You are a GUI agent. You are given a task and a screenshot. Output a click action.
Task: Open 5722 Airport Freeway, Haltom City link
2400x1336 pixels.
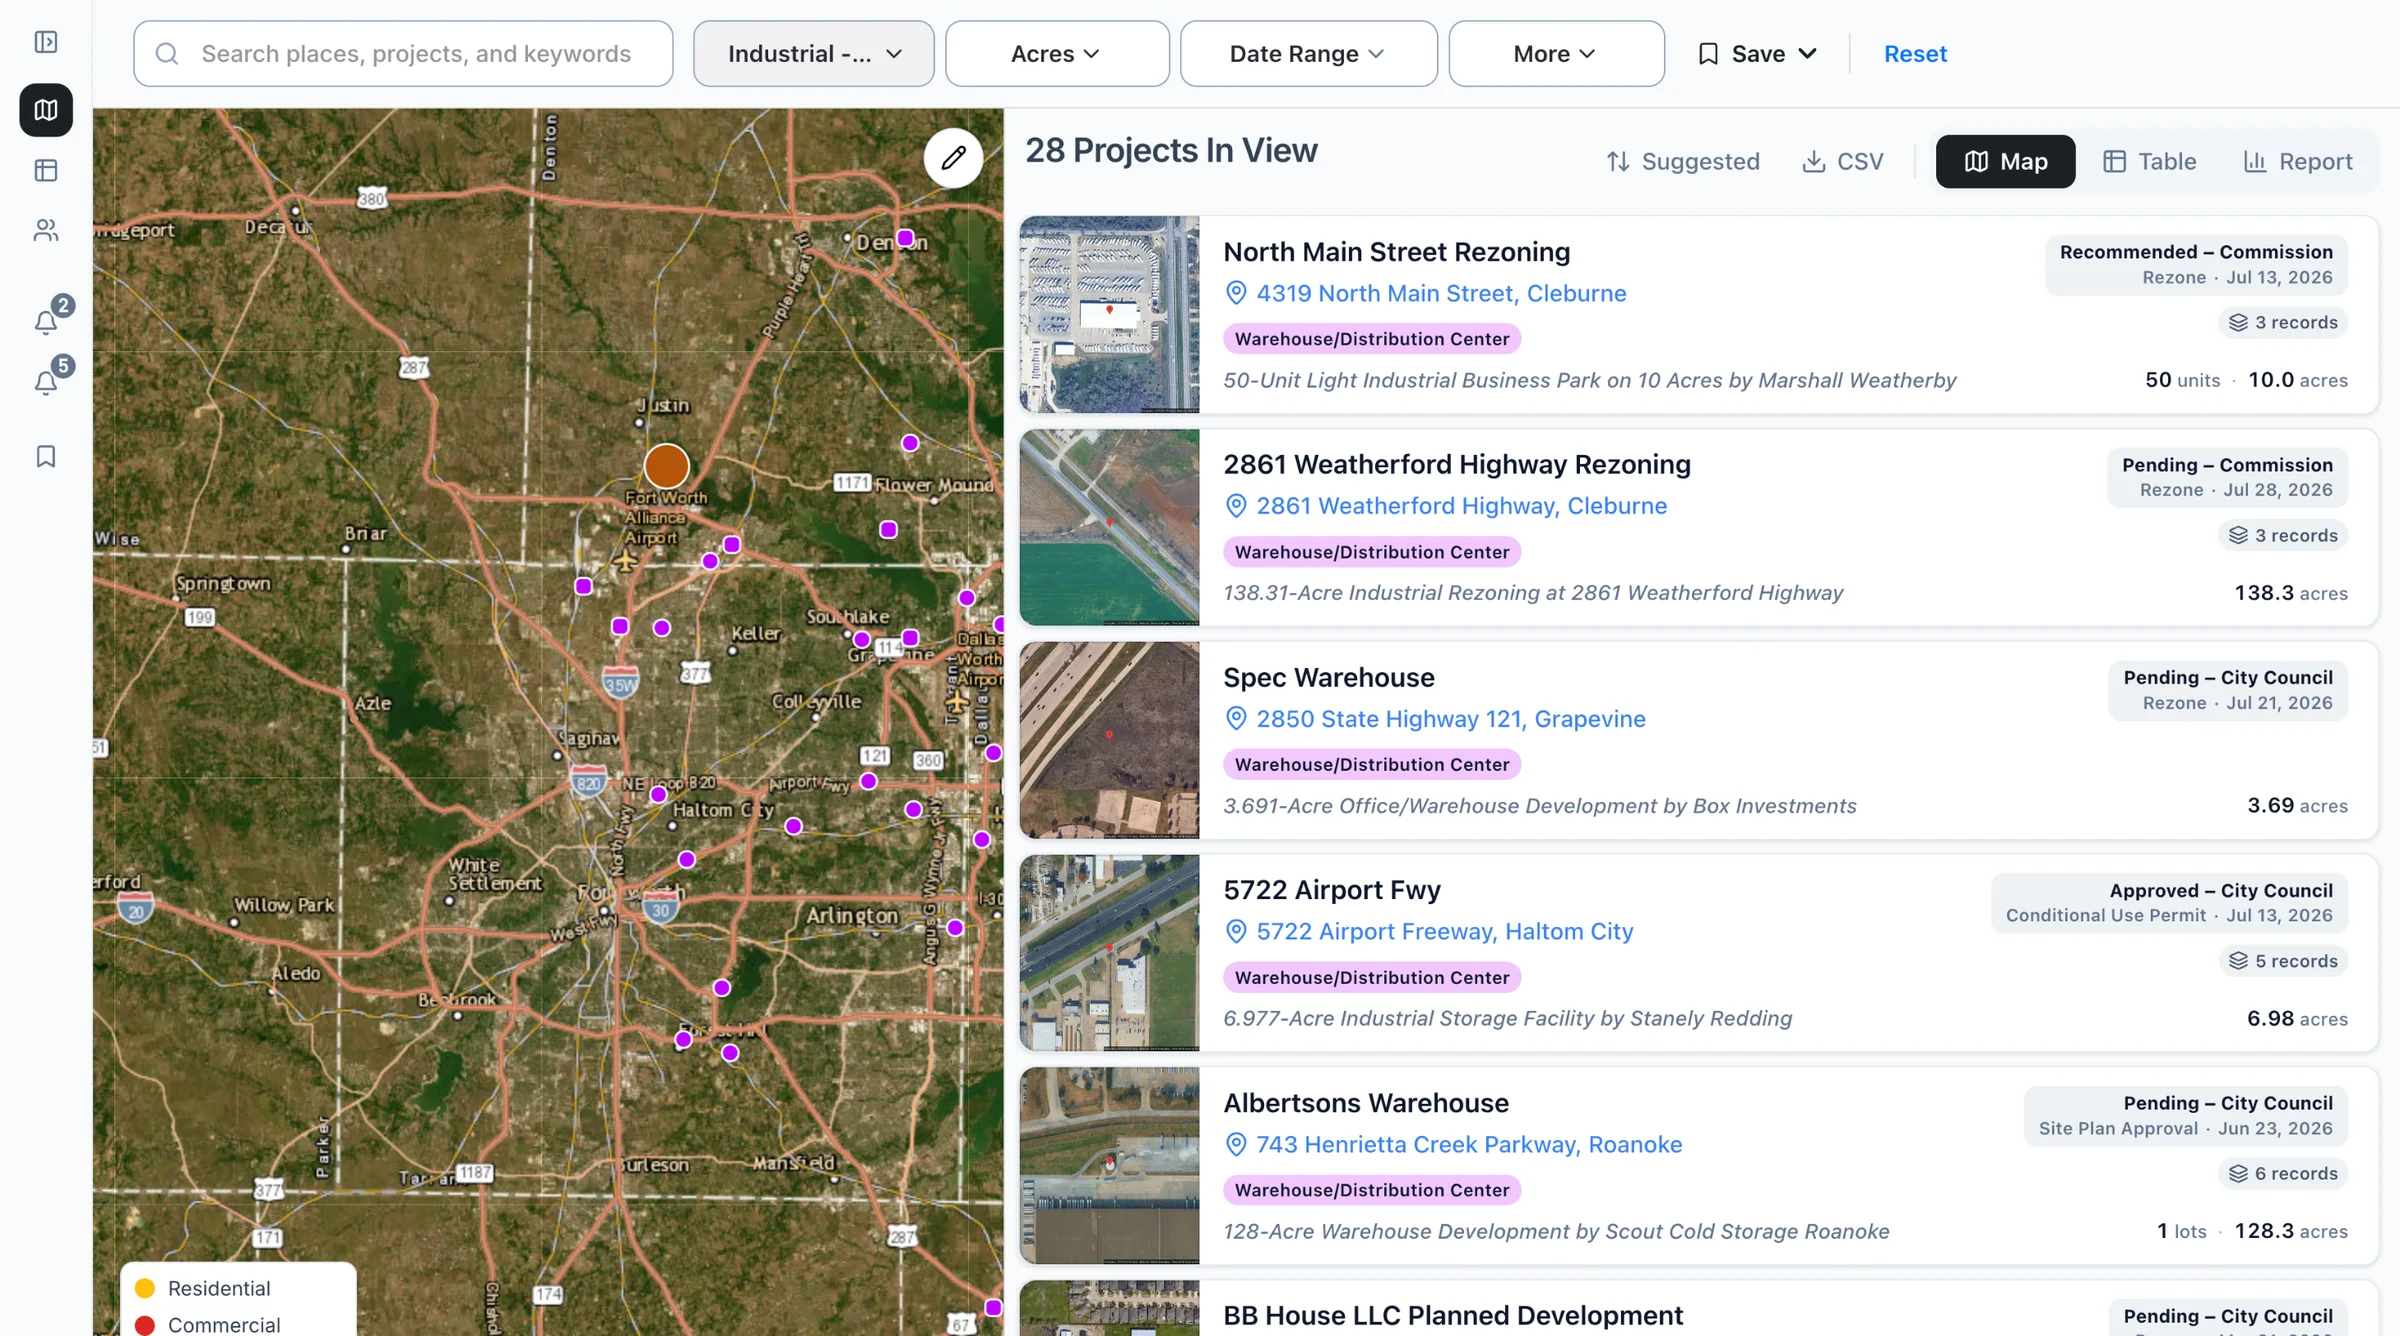1444,932
